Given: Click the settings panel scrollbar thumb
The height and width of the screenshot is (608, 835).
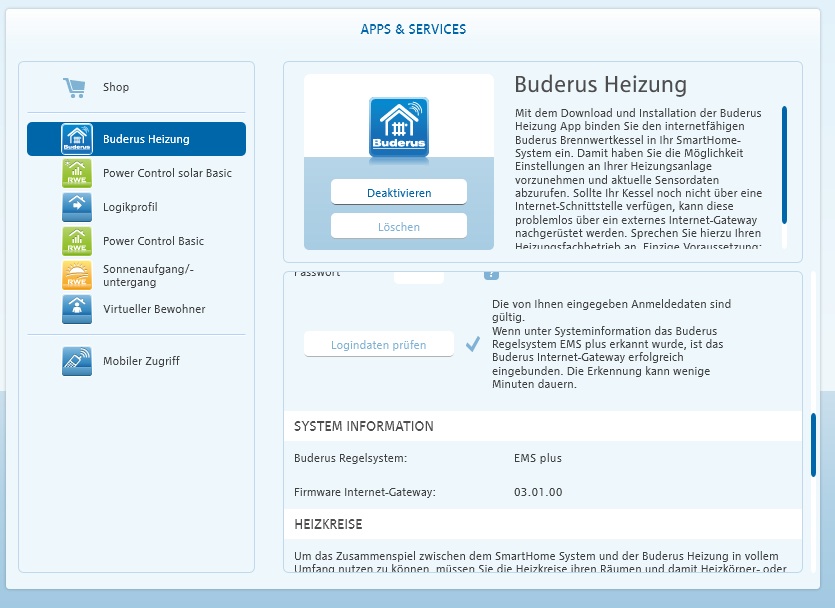Looking at the screenshot, I should click(x=813, y=445).
